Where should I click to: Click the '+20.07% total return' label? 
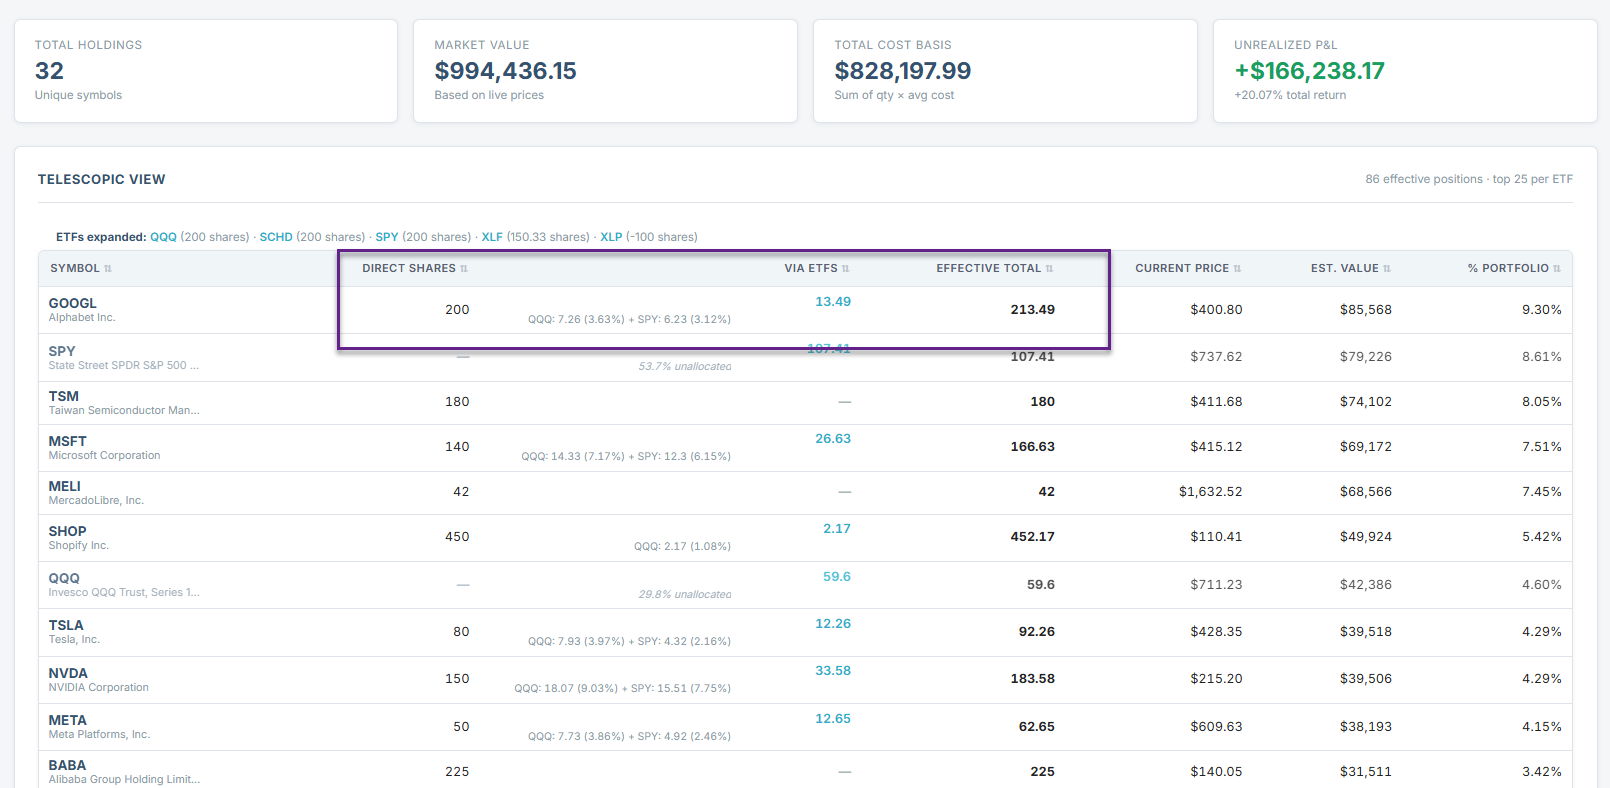pos(1290,96)
